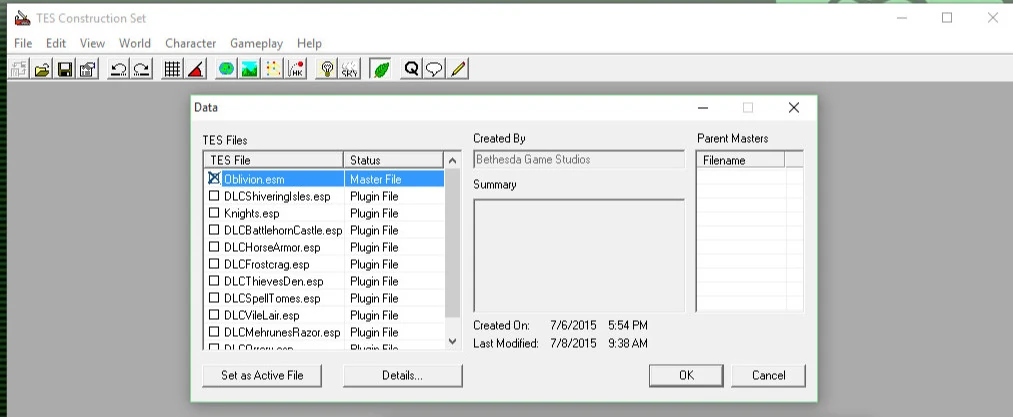Click the greyed-out version control toolbar icon
This screenshot has height=417, width=1013.
coord(19,69)
